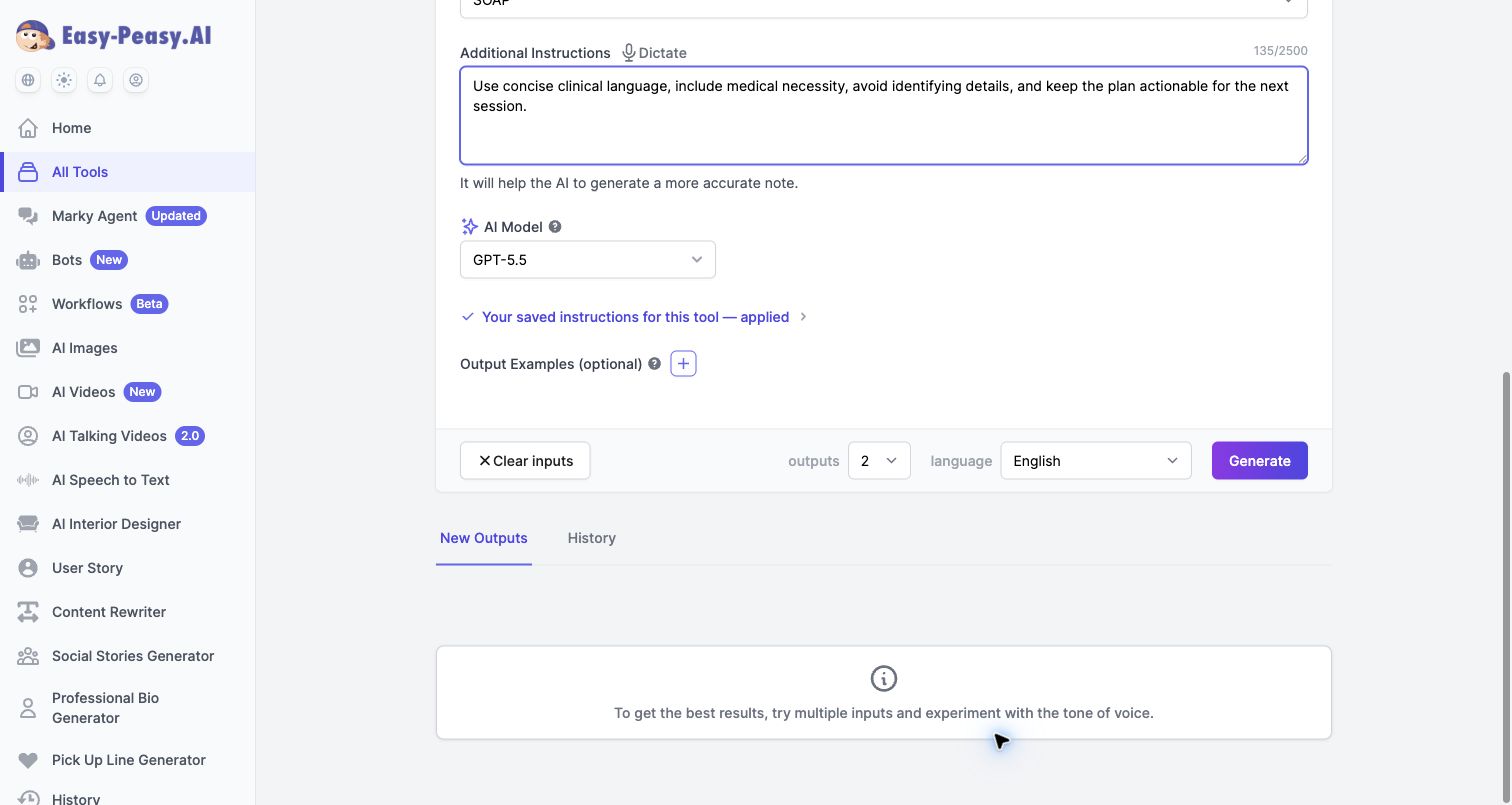Open Marky Agent in the sidebar
1512x805 pixels.
point(128,216)
